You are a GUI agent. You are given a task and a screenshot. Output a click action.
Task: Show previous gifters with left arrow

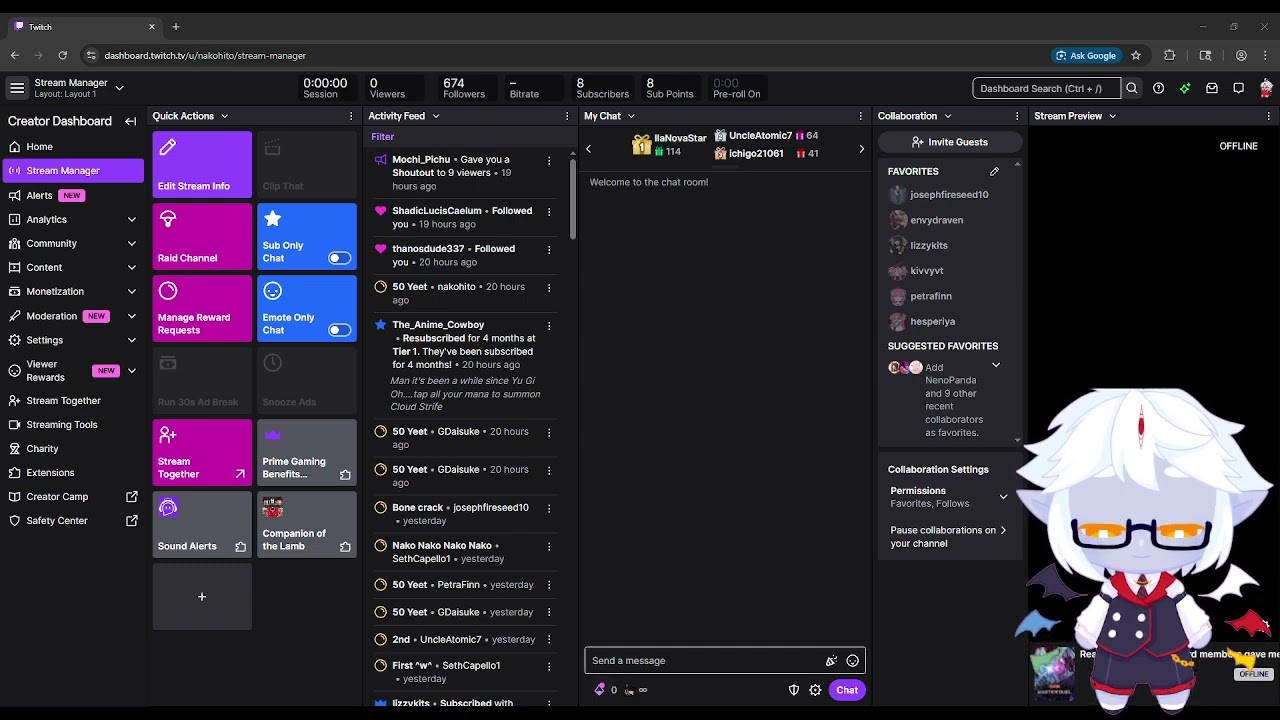point(588,149)
